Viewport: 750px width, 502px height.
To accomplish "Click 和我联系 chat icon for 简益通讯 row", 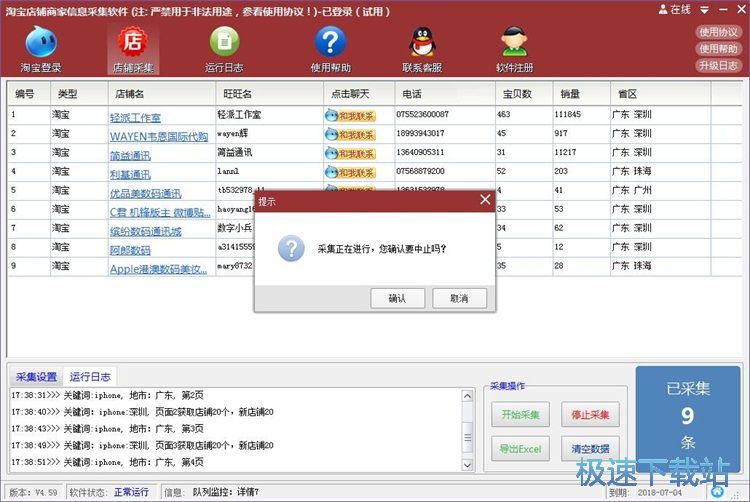I will [x=350, y=153].
